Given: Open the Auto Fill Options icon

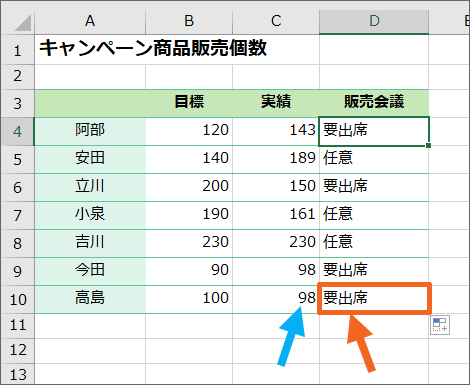Looking at the screenshot, I should pos(440,325).
